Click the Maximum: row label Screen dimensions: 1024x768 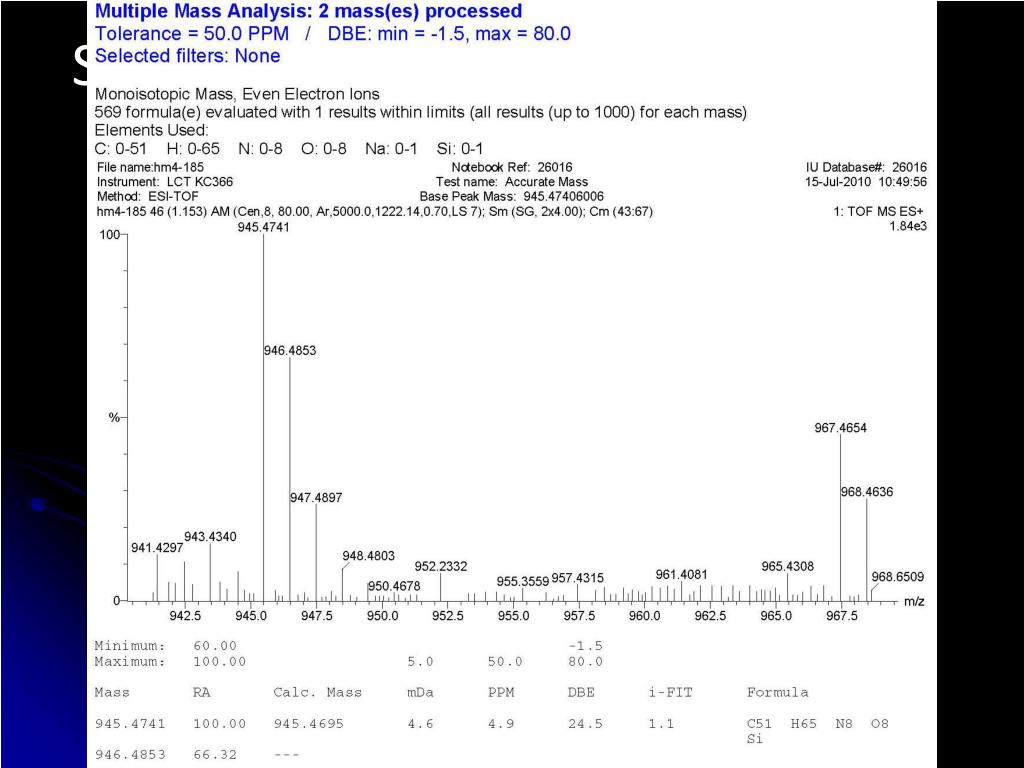130,662
